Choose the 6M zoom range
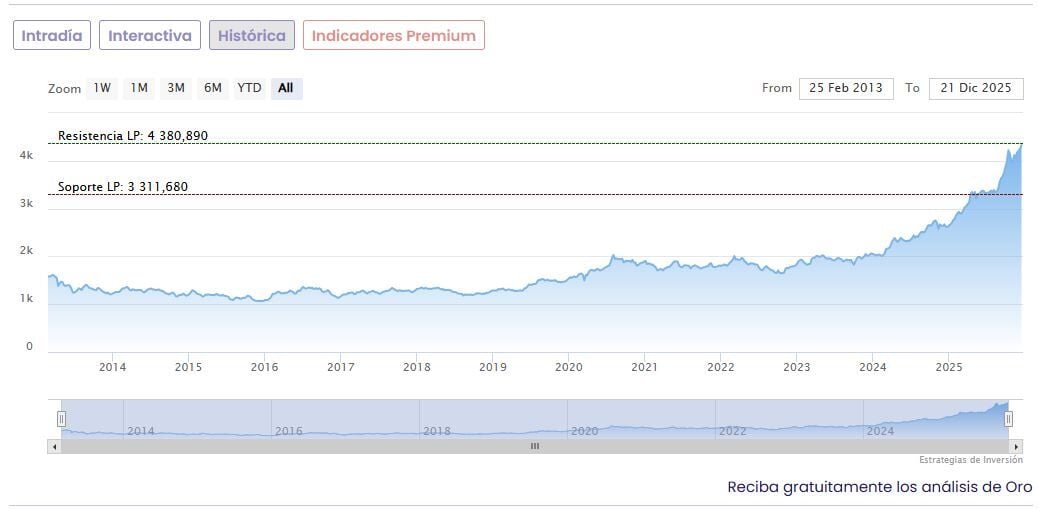The image size is (1038, 509). [213, 88]
